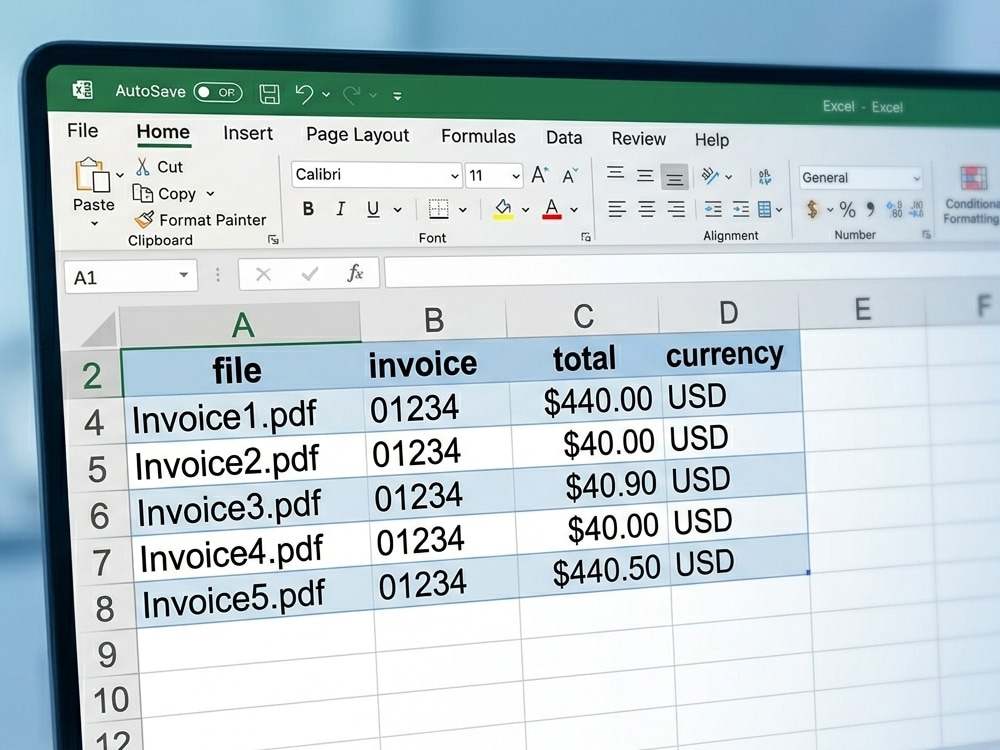Open the Insert tab
The height and width of the screenshot is (750, 1000).
click(248, 133)
